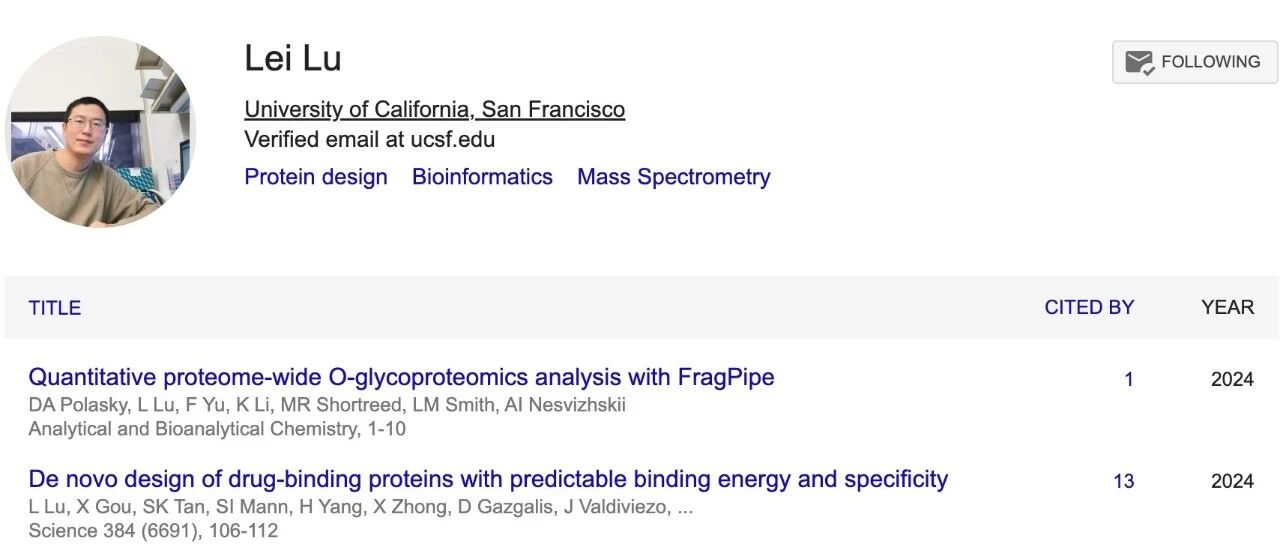Viewport: 1280px width, 544px height.
Task: Sort publications by the YEAR column header
Action: [x=1227, y=307]
